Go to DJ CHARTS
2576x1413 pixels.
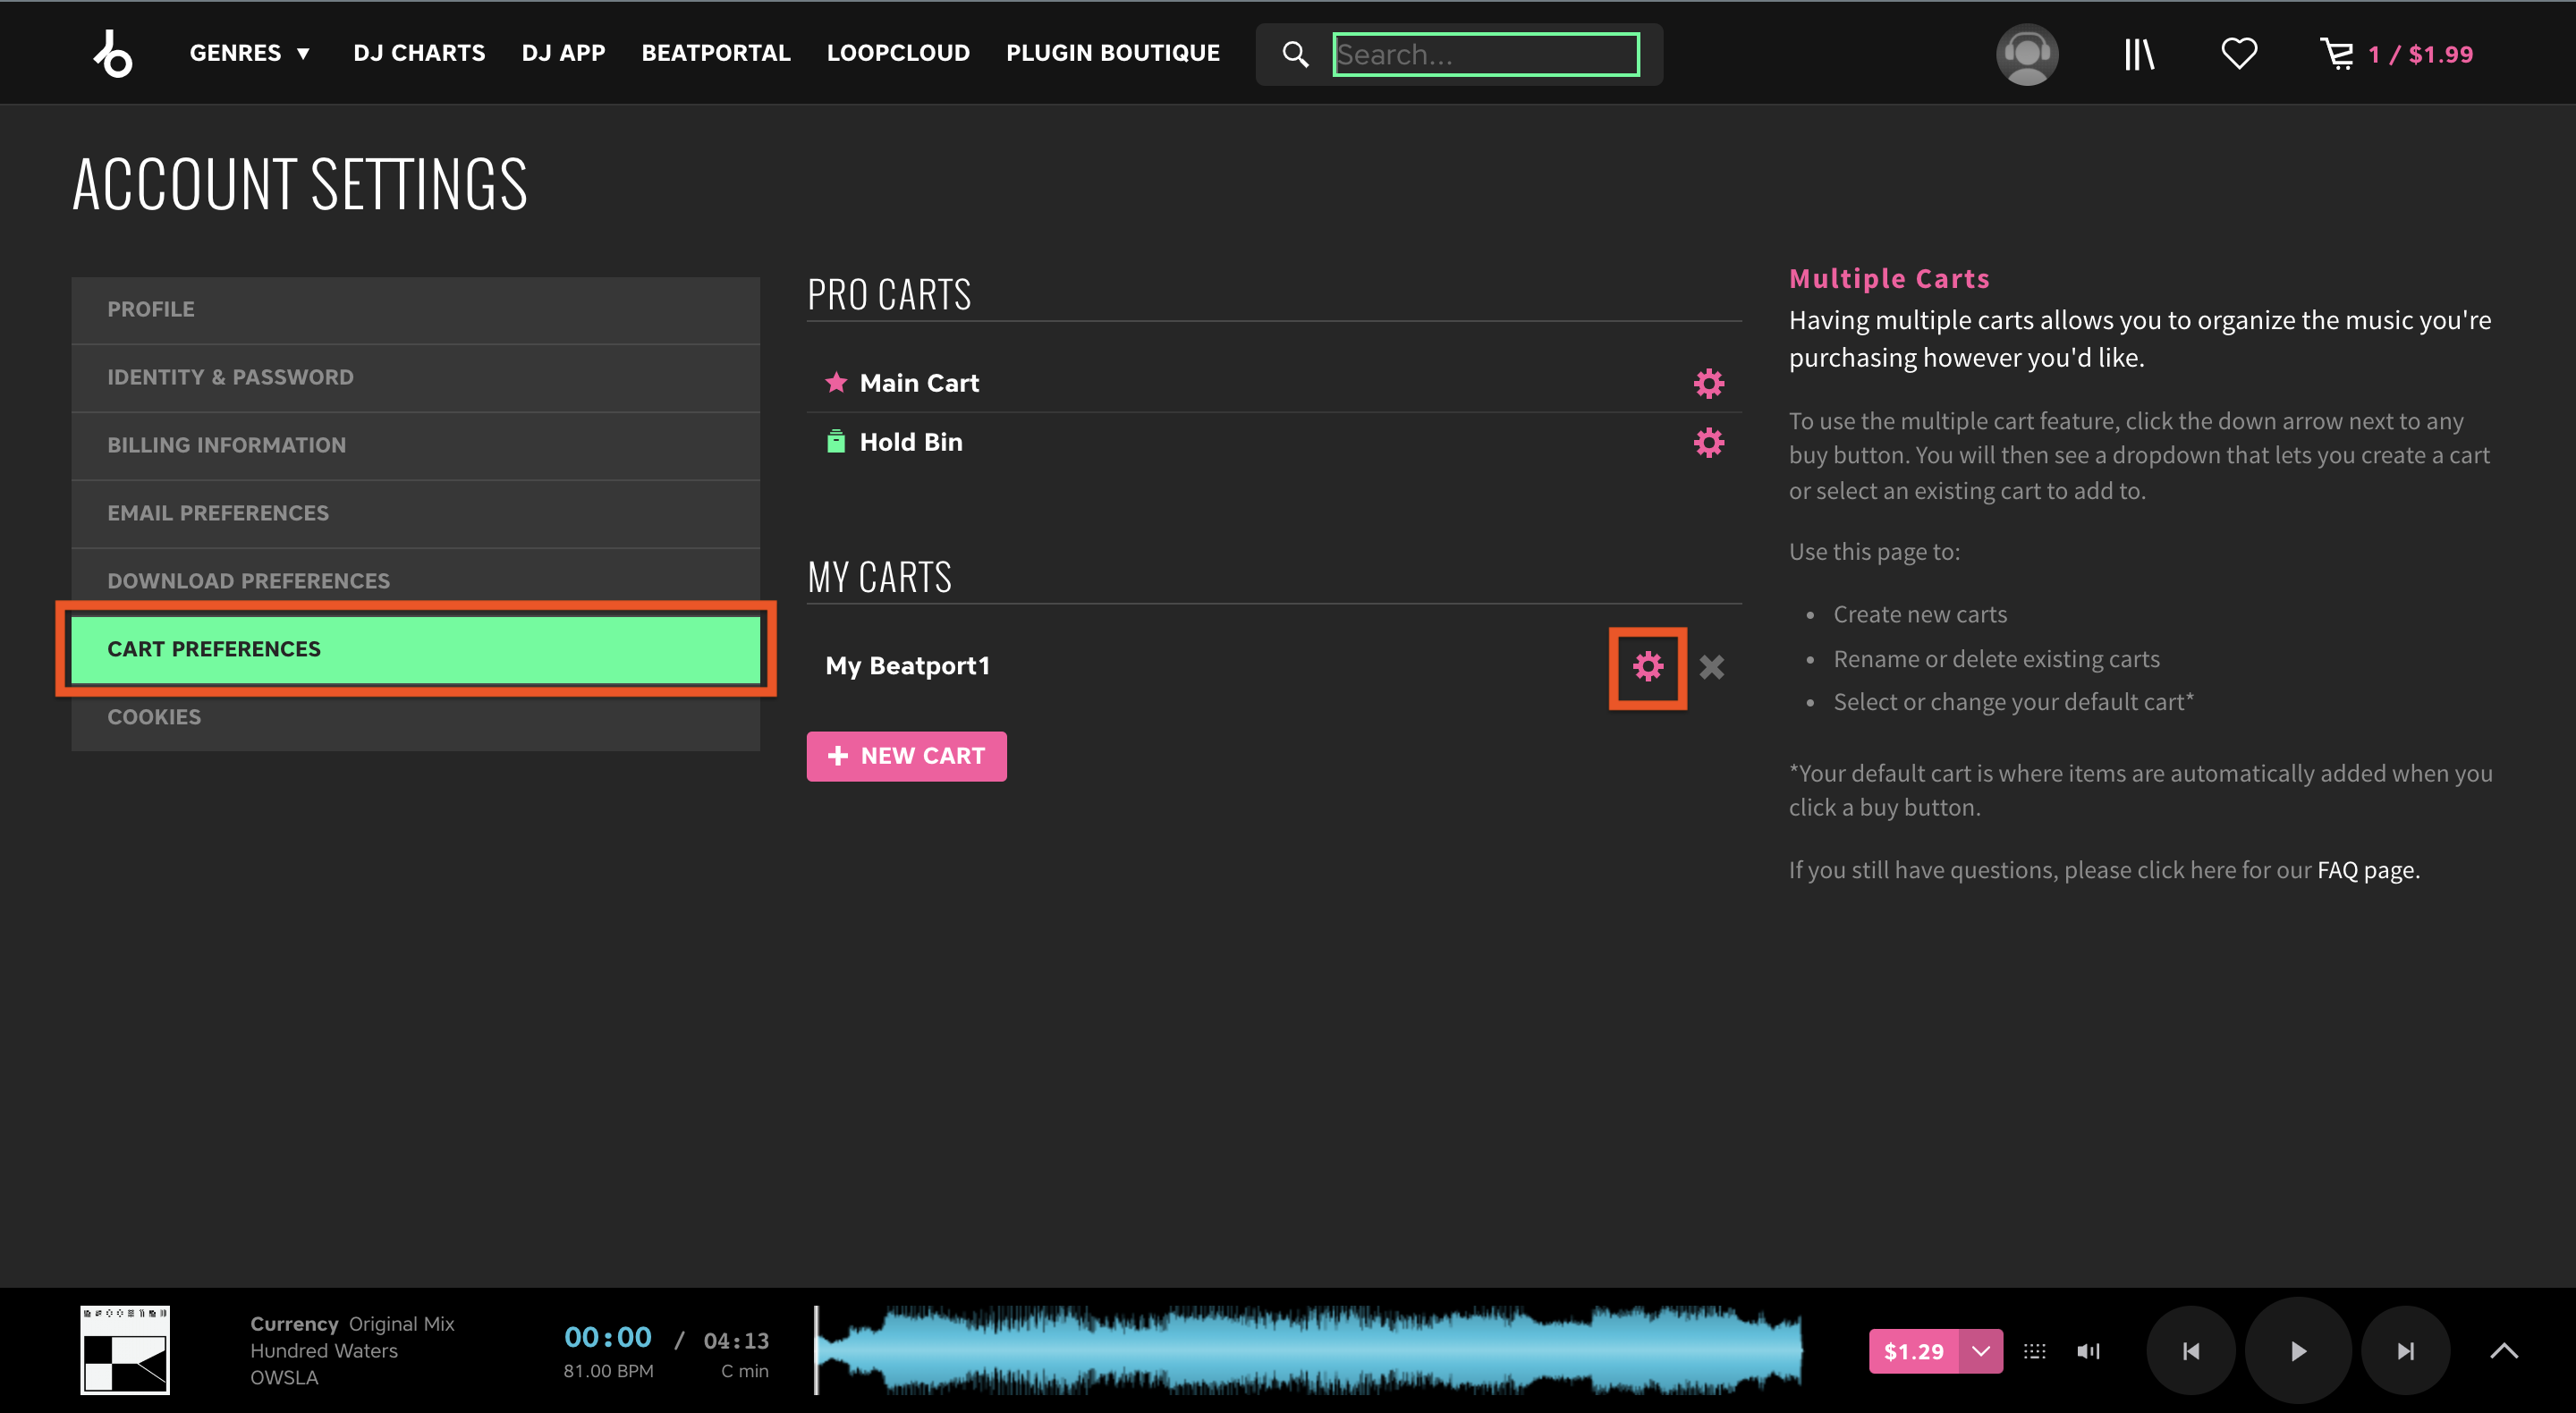click(419, 53)
